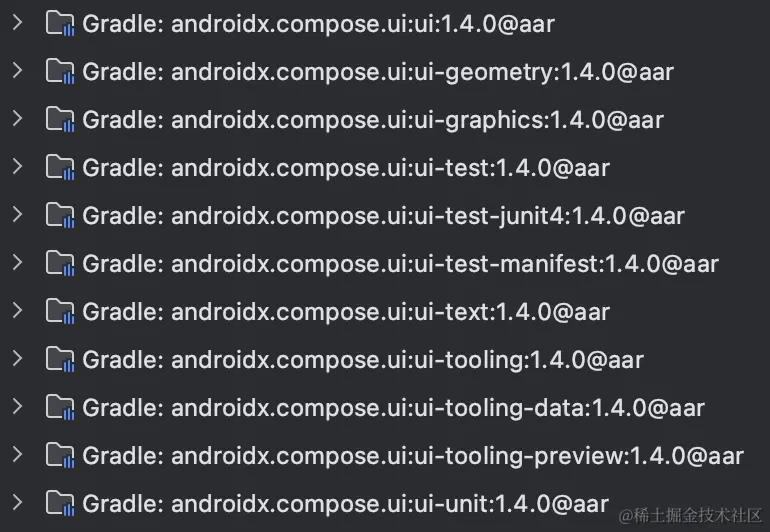
Task: Select the ui-tooling:1.4.0@aar library entry
Action: coord(363,360)
